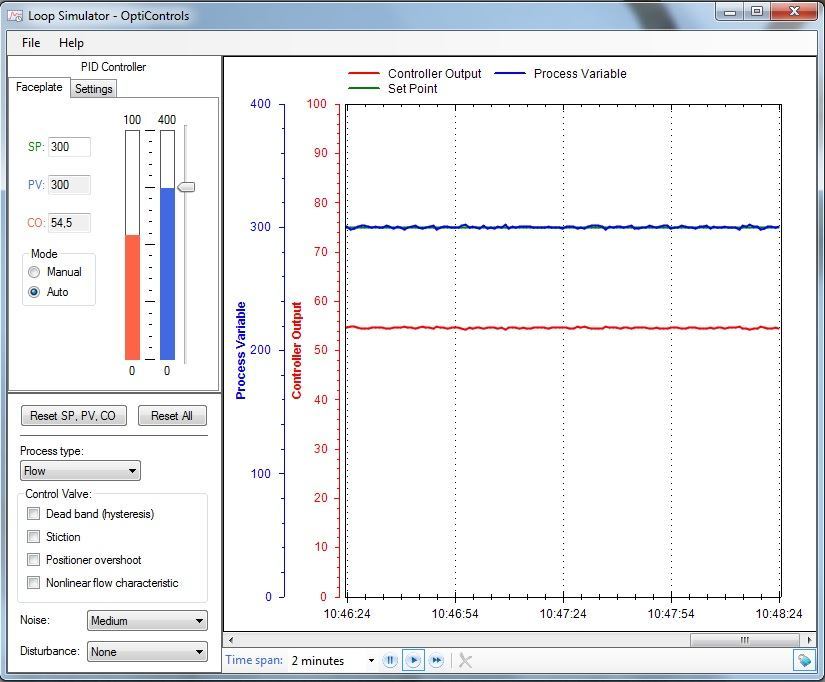
Task: Click the Controller Output legend entry
Action: (415, 74)
